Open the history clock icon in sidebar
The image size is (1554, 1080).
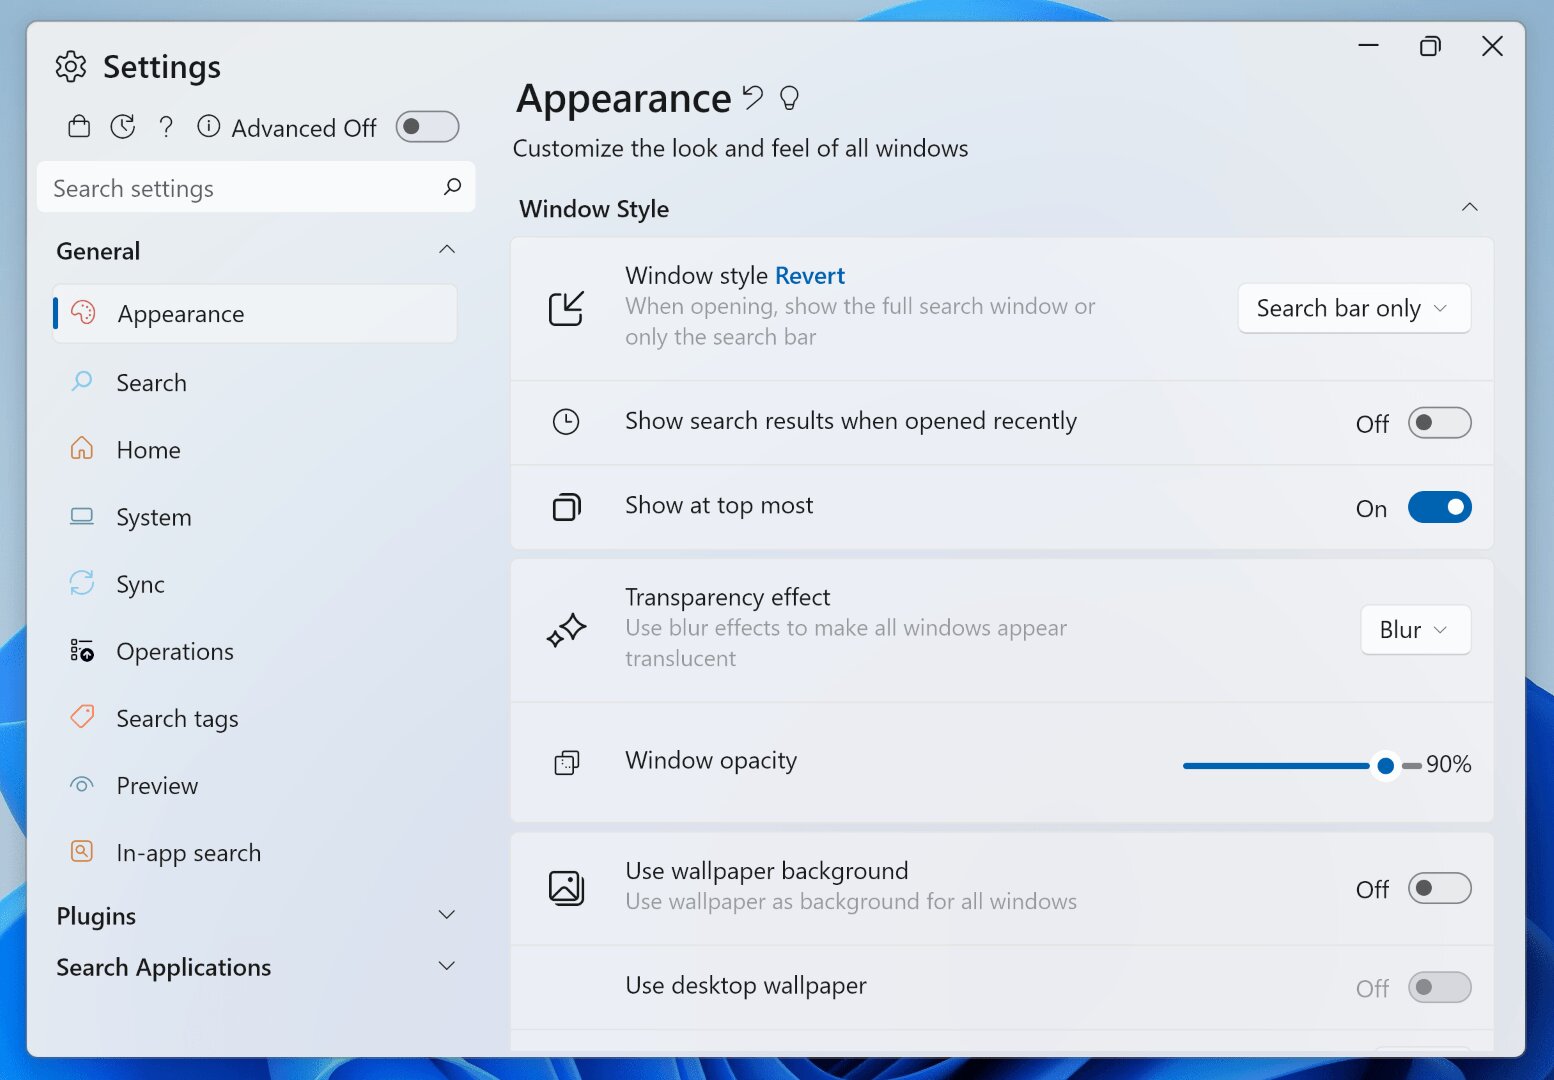123,127
